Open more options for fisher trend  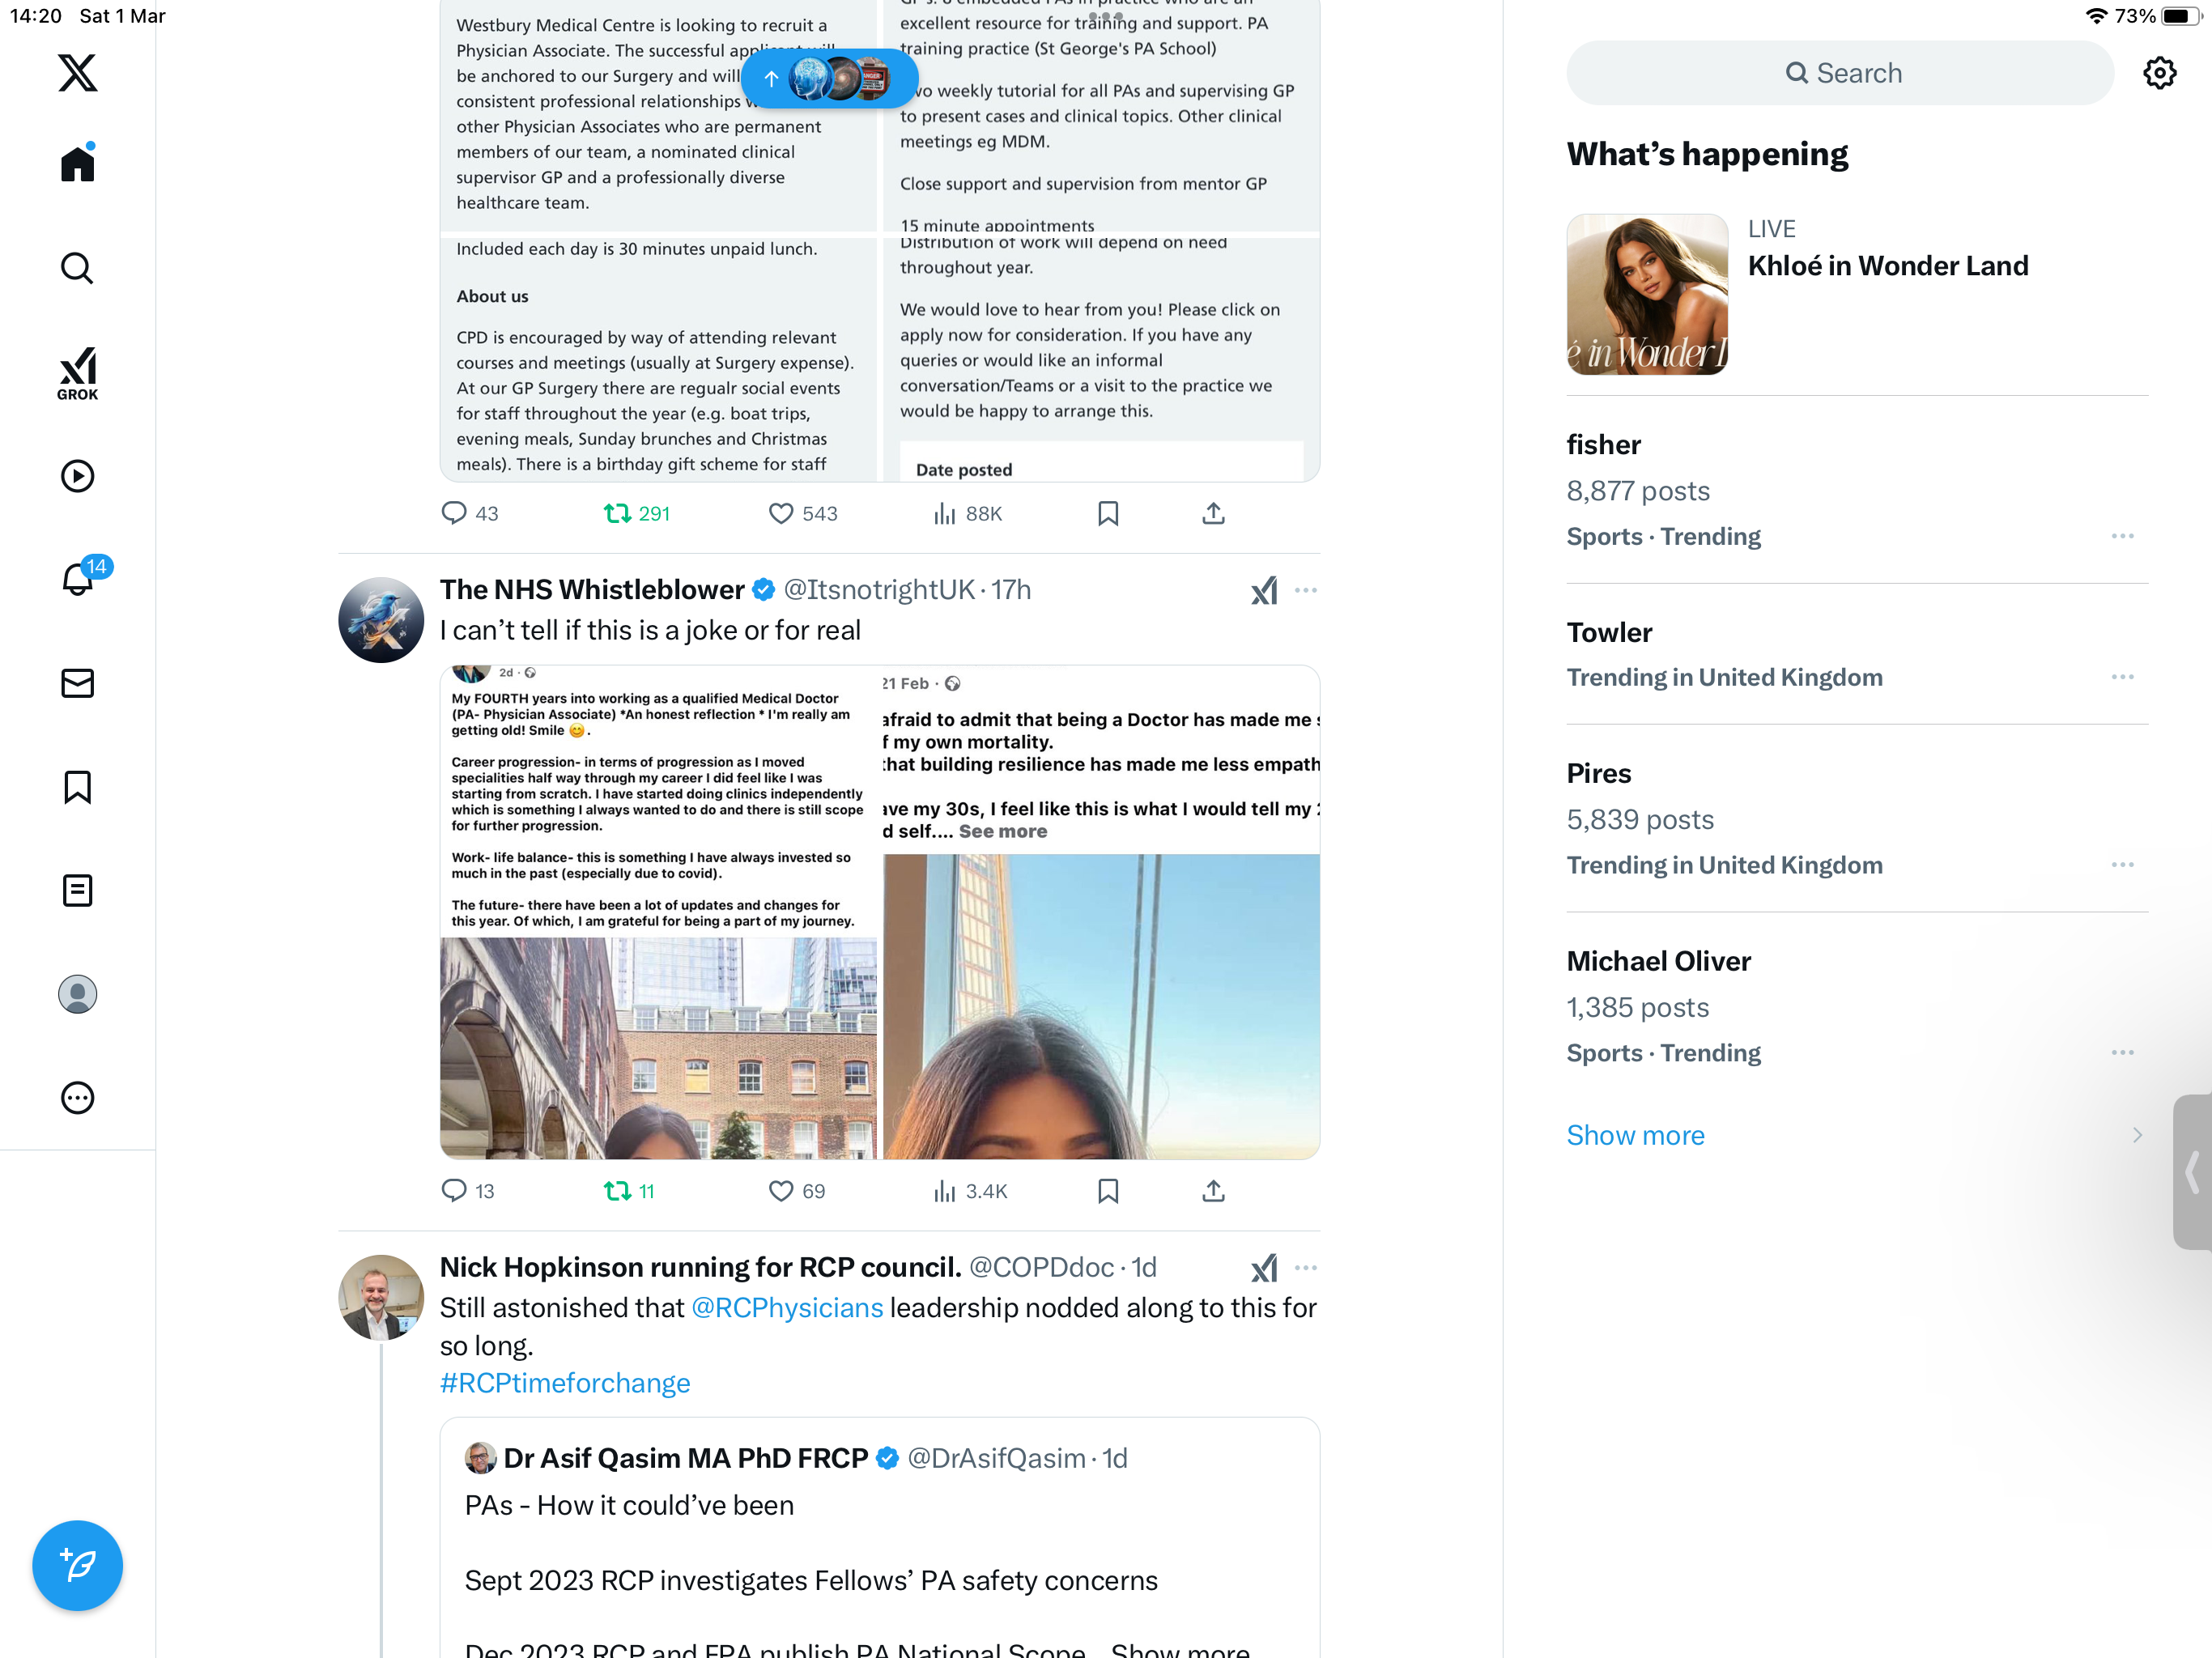coord(2122,536)
